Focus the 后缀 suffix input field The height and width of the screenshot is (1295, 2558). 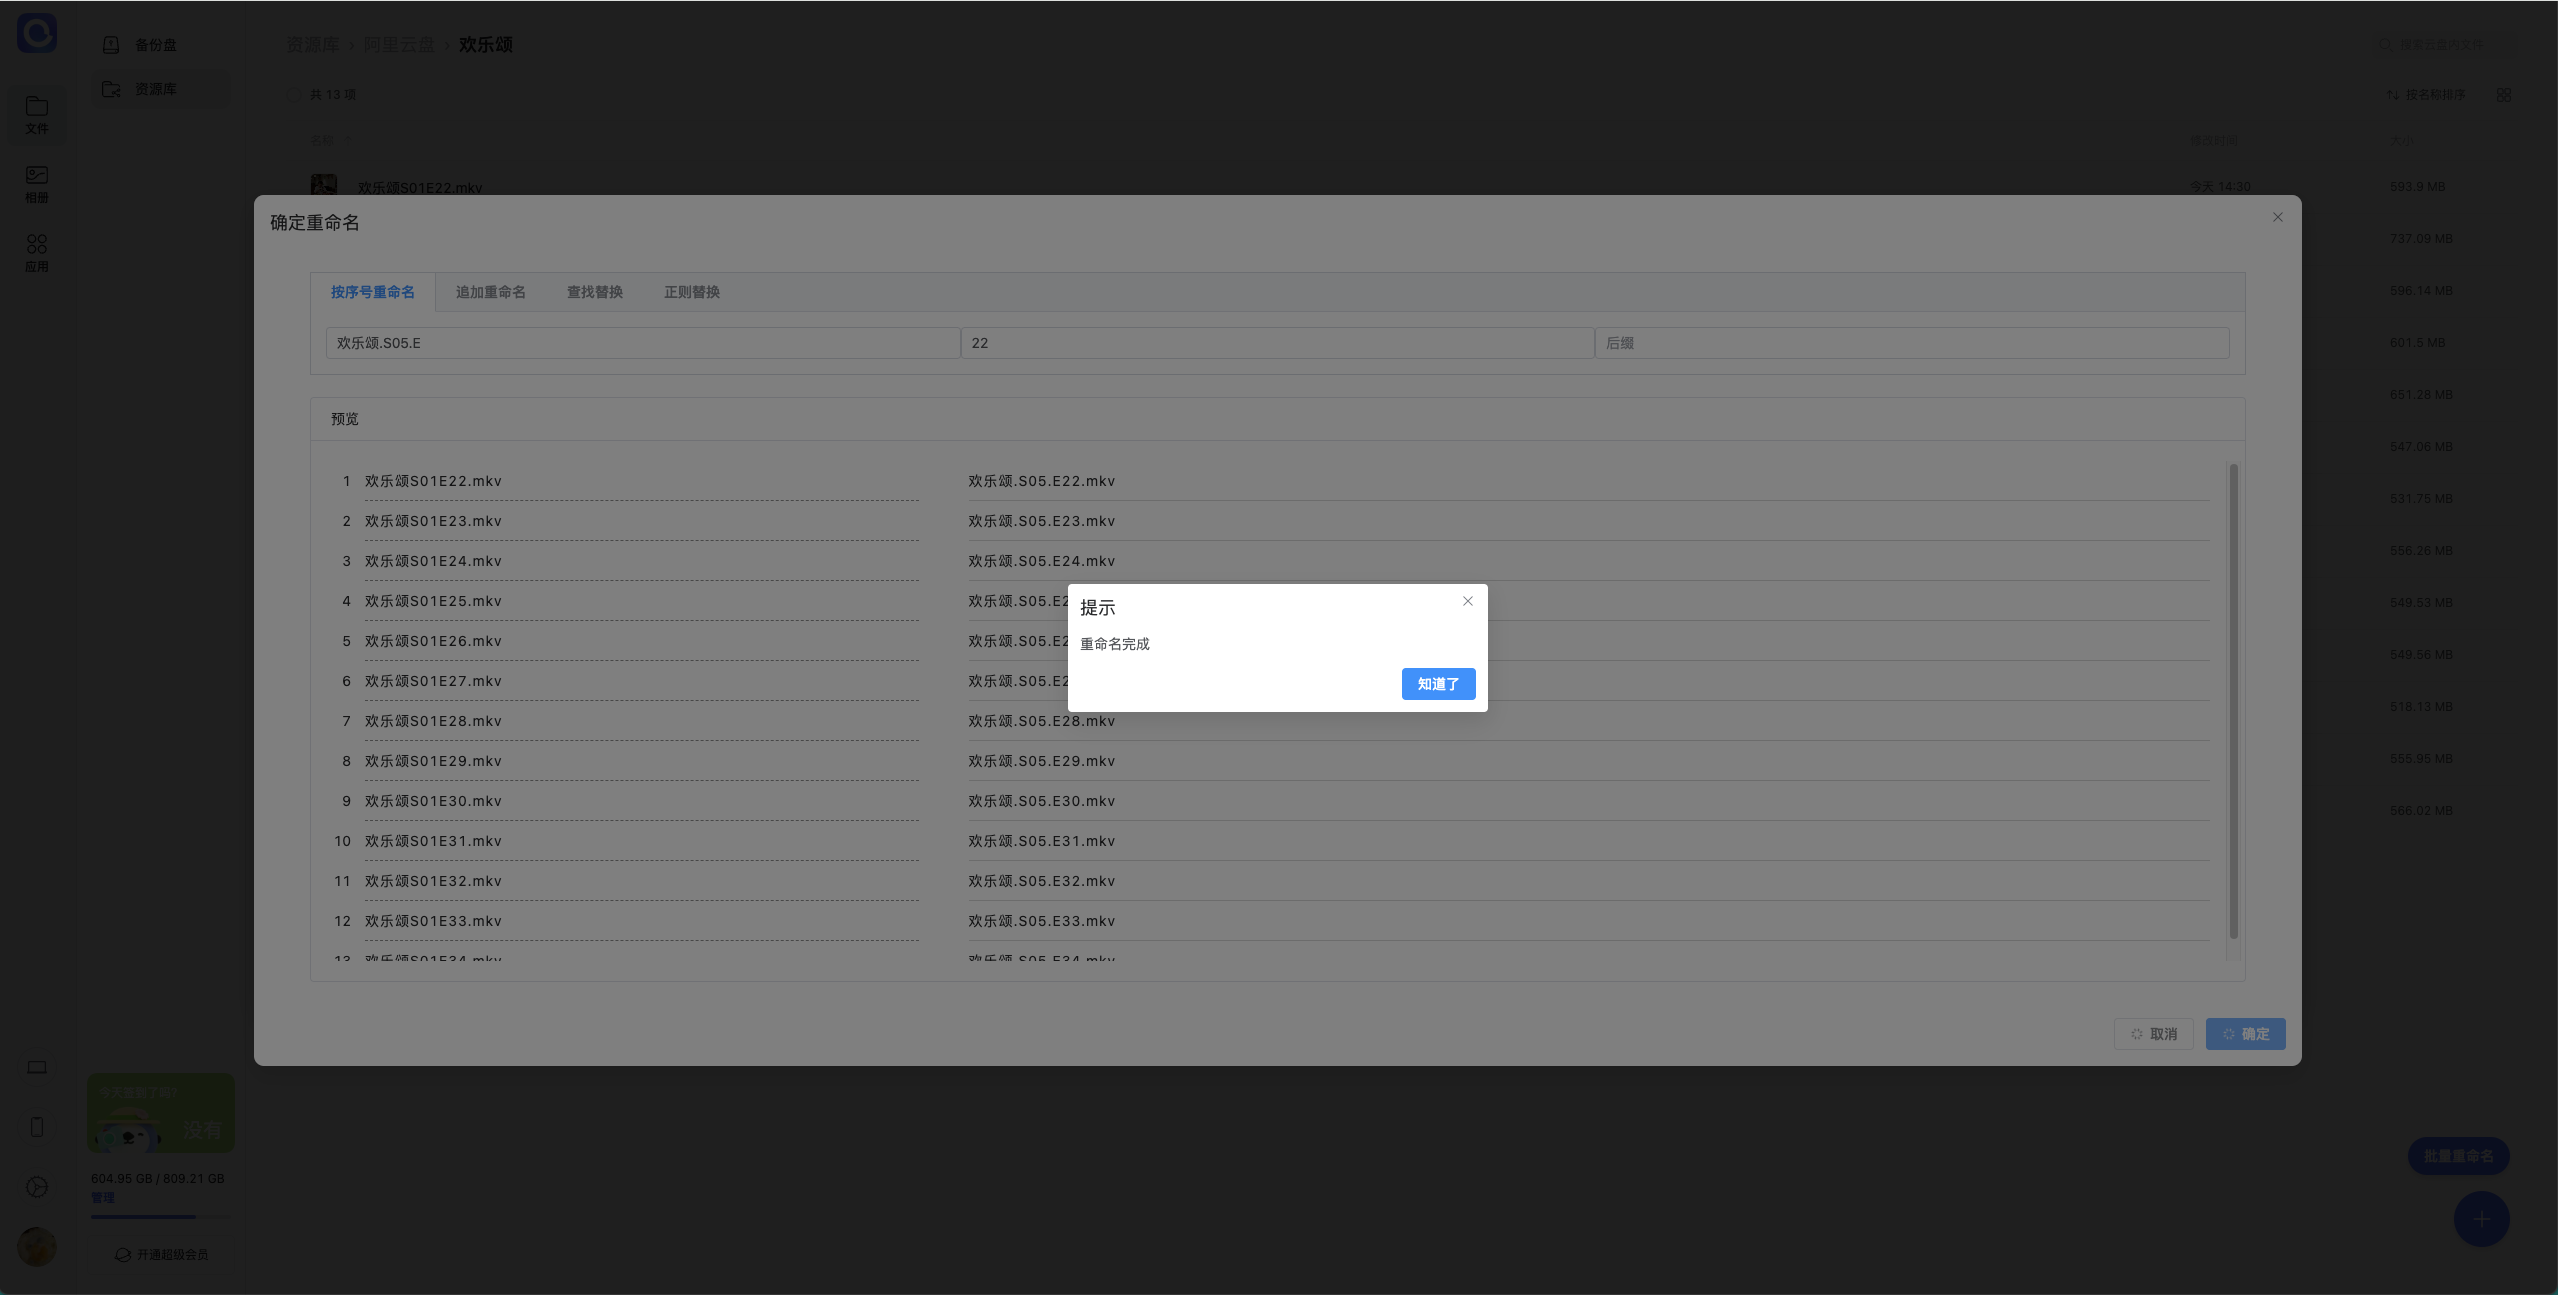coord(1910,343)
